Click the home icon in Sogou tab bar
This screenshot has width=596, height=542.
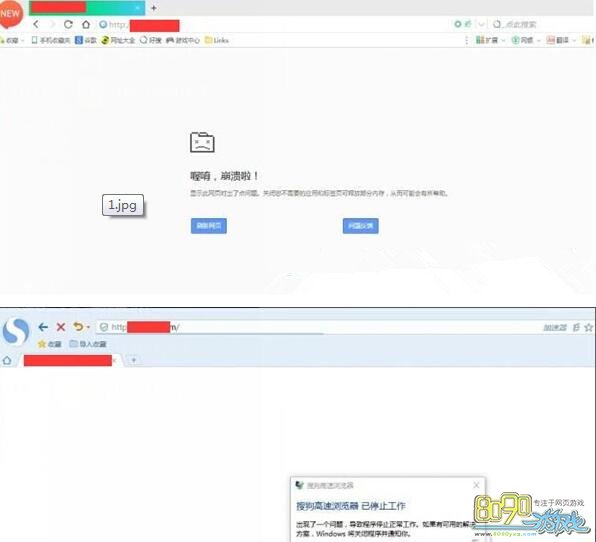[7, 360]
